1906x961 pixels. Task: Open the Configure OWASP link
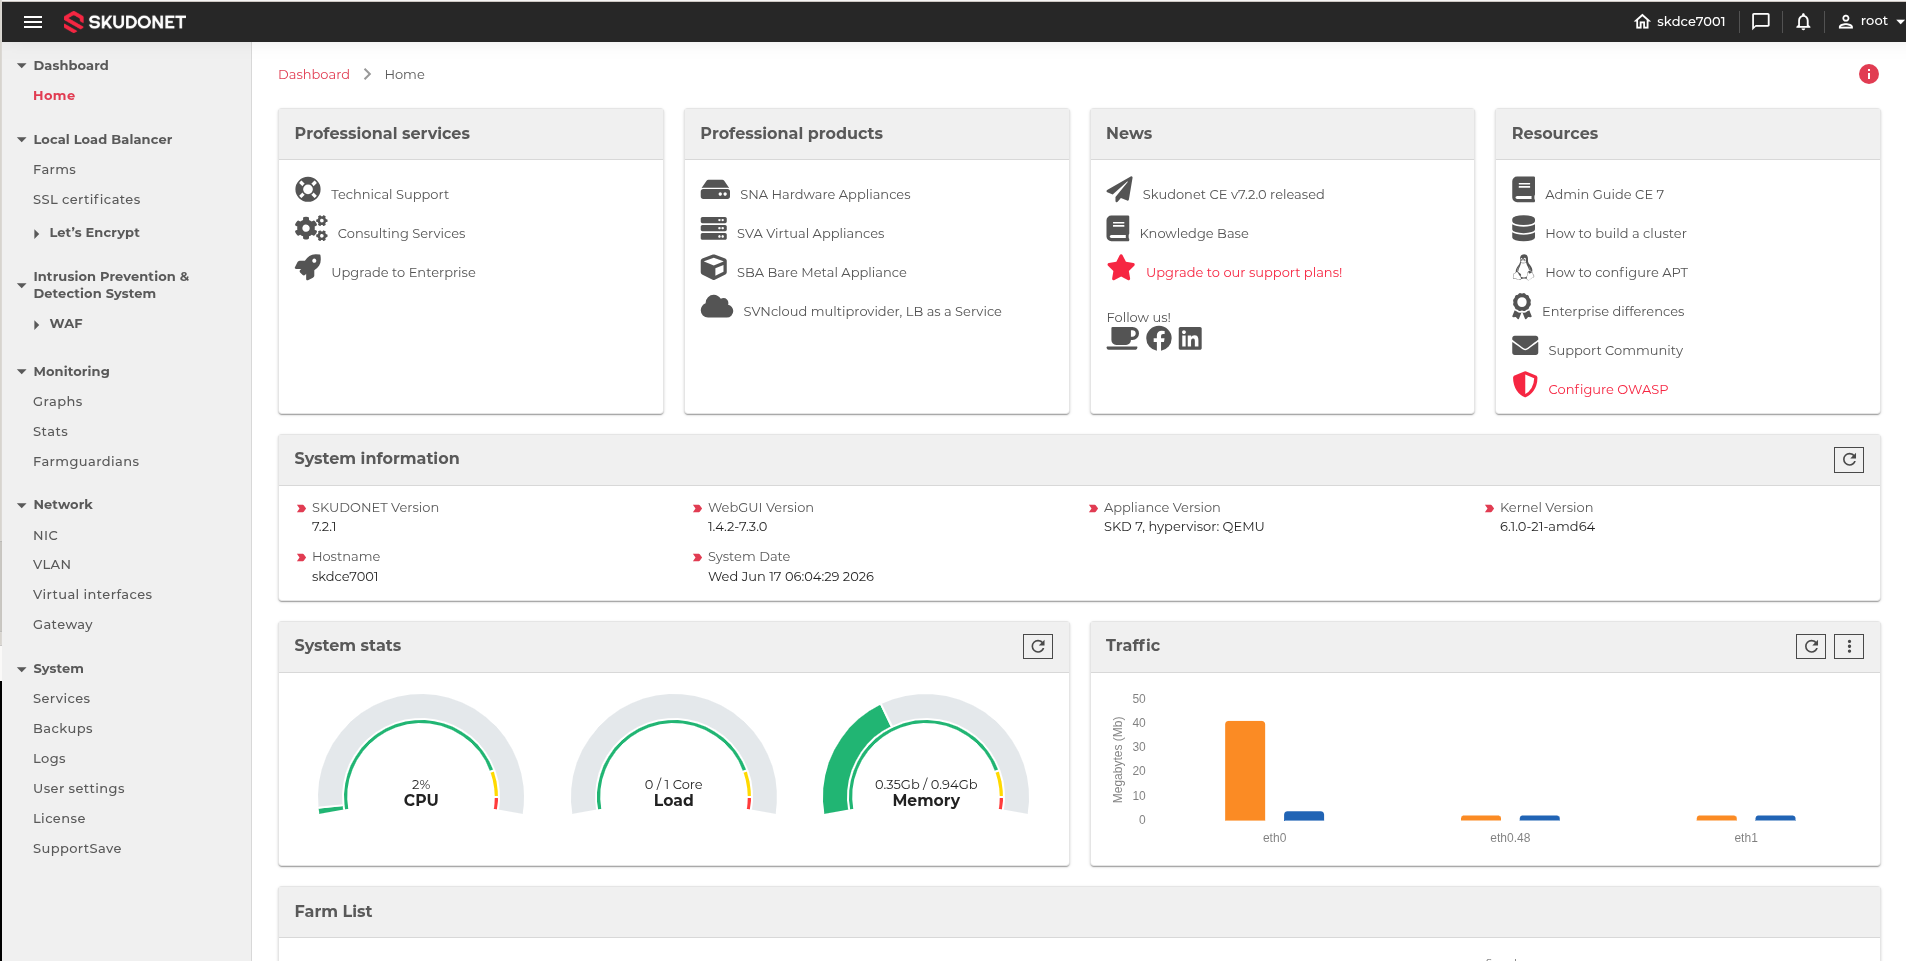[x=1608, y=389]
